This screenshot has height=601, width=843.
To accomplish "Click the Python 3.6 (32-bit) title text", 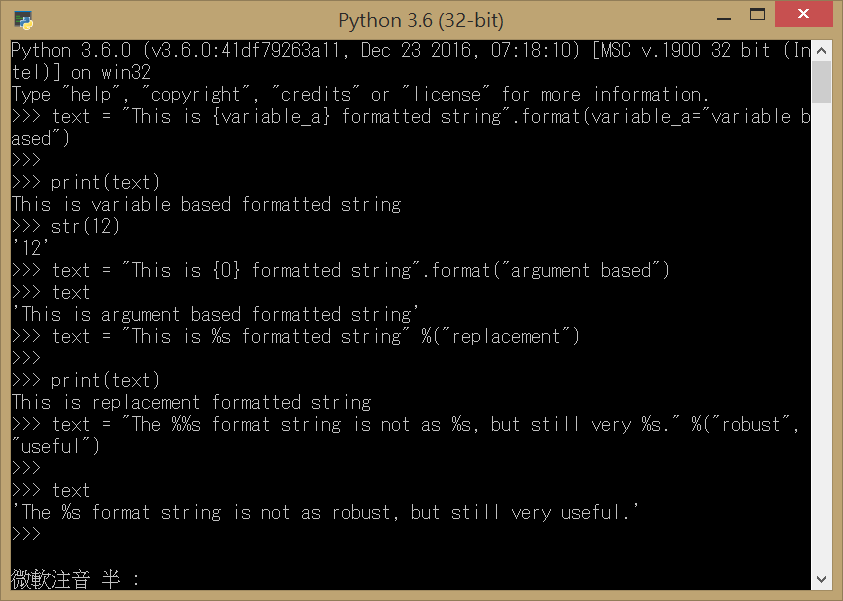I will click(x=421, y=19).
